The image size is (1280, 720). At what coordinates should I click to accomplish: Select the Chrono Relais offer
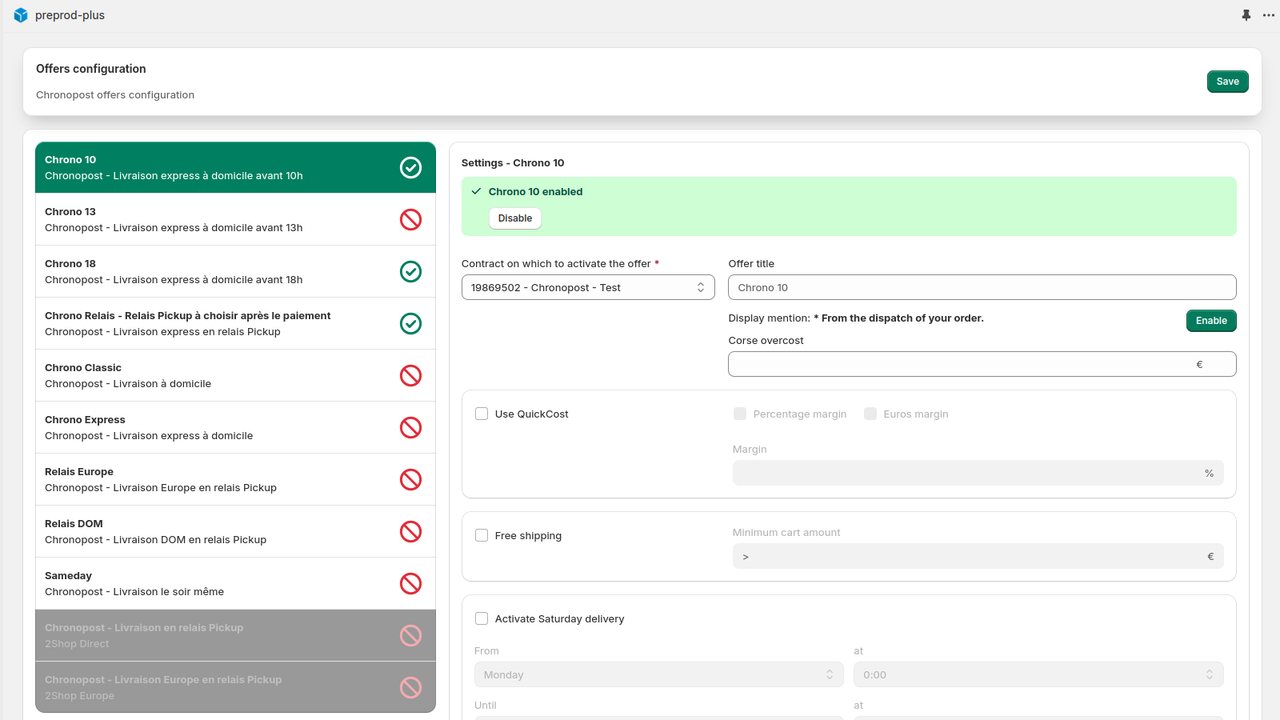point(235,324)
